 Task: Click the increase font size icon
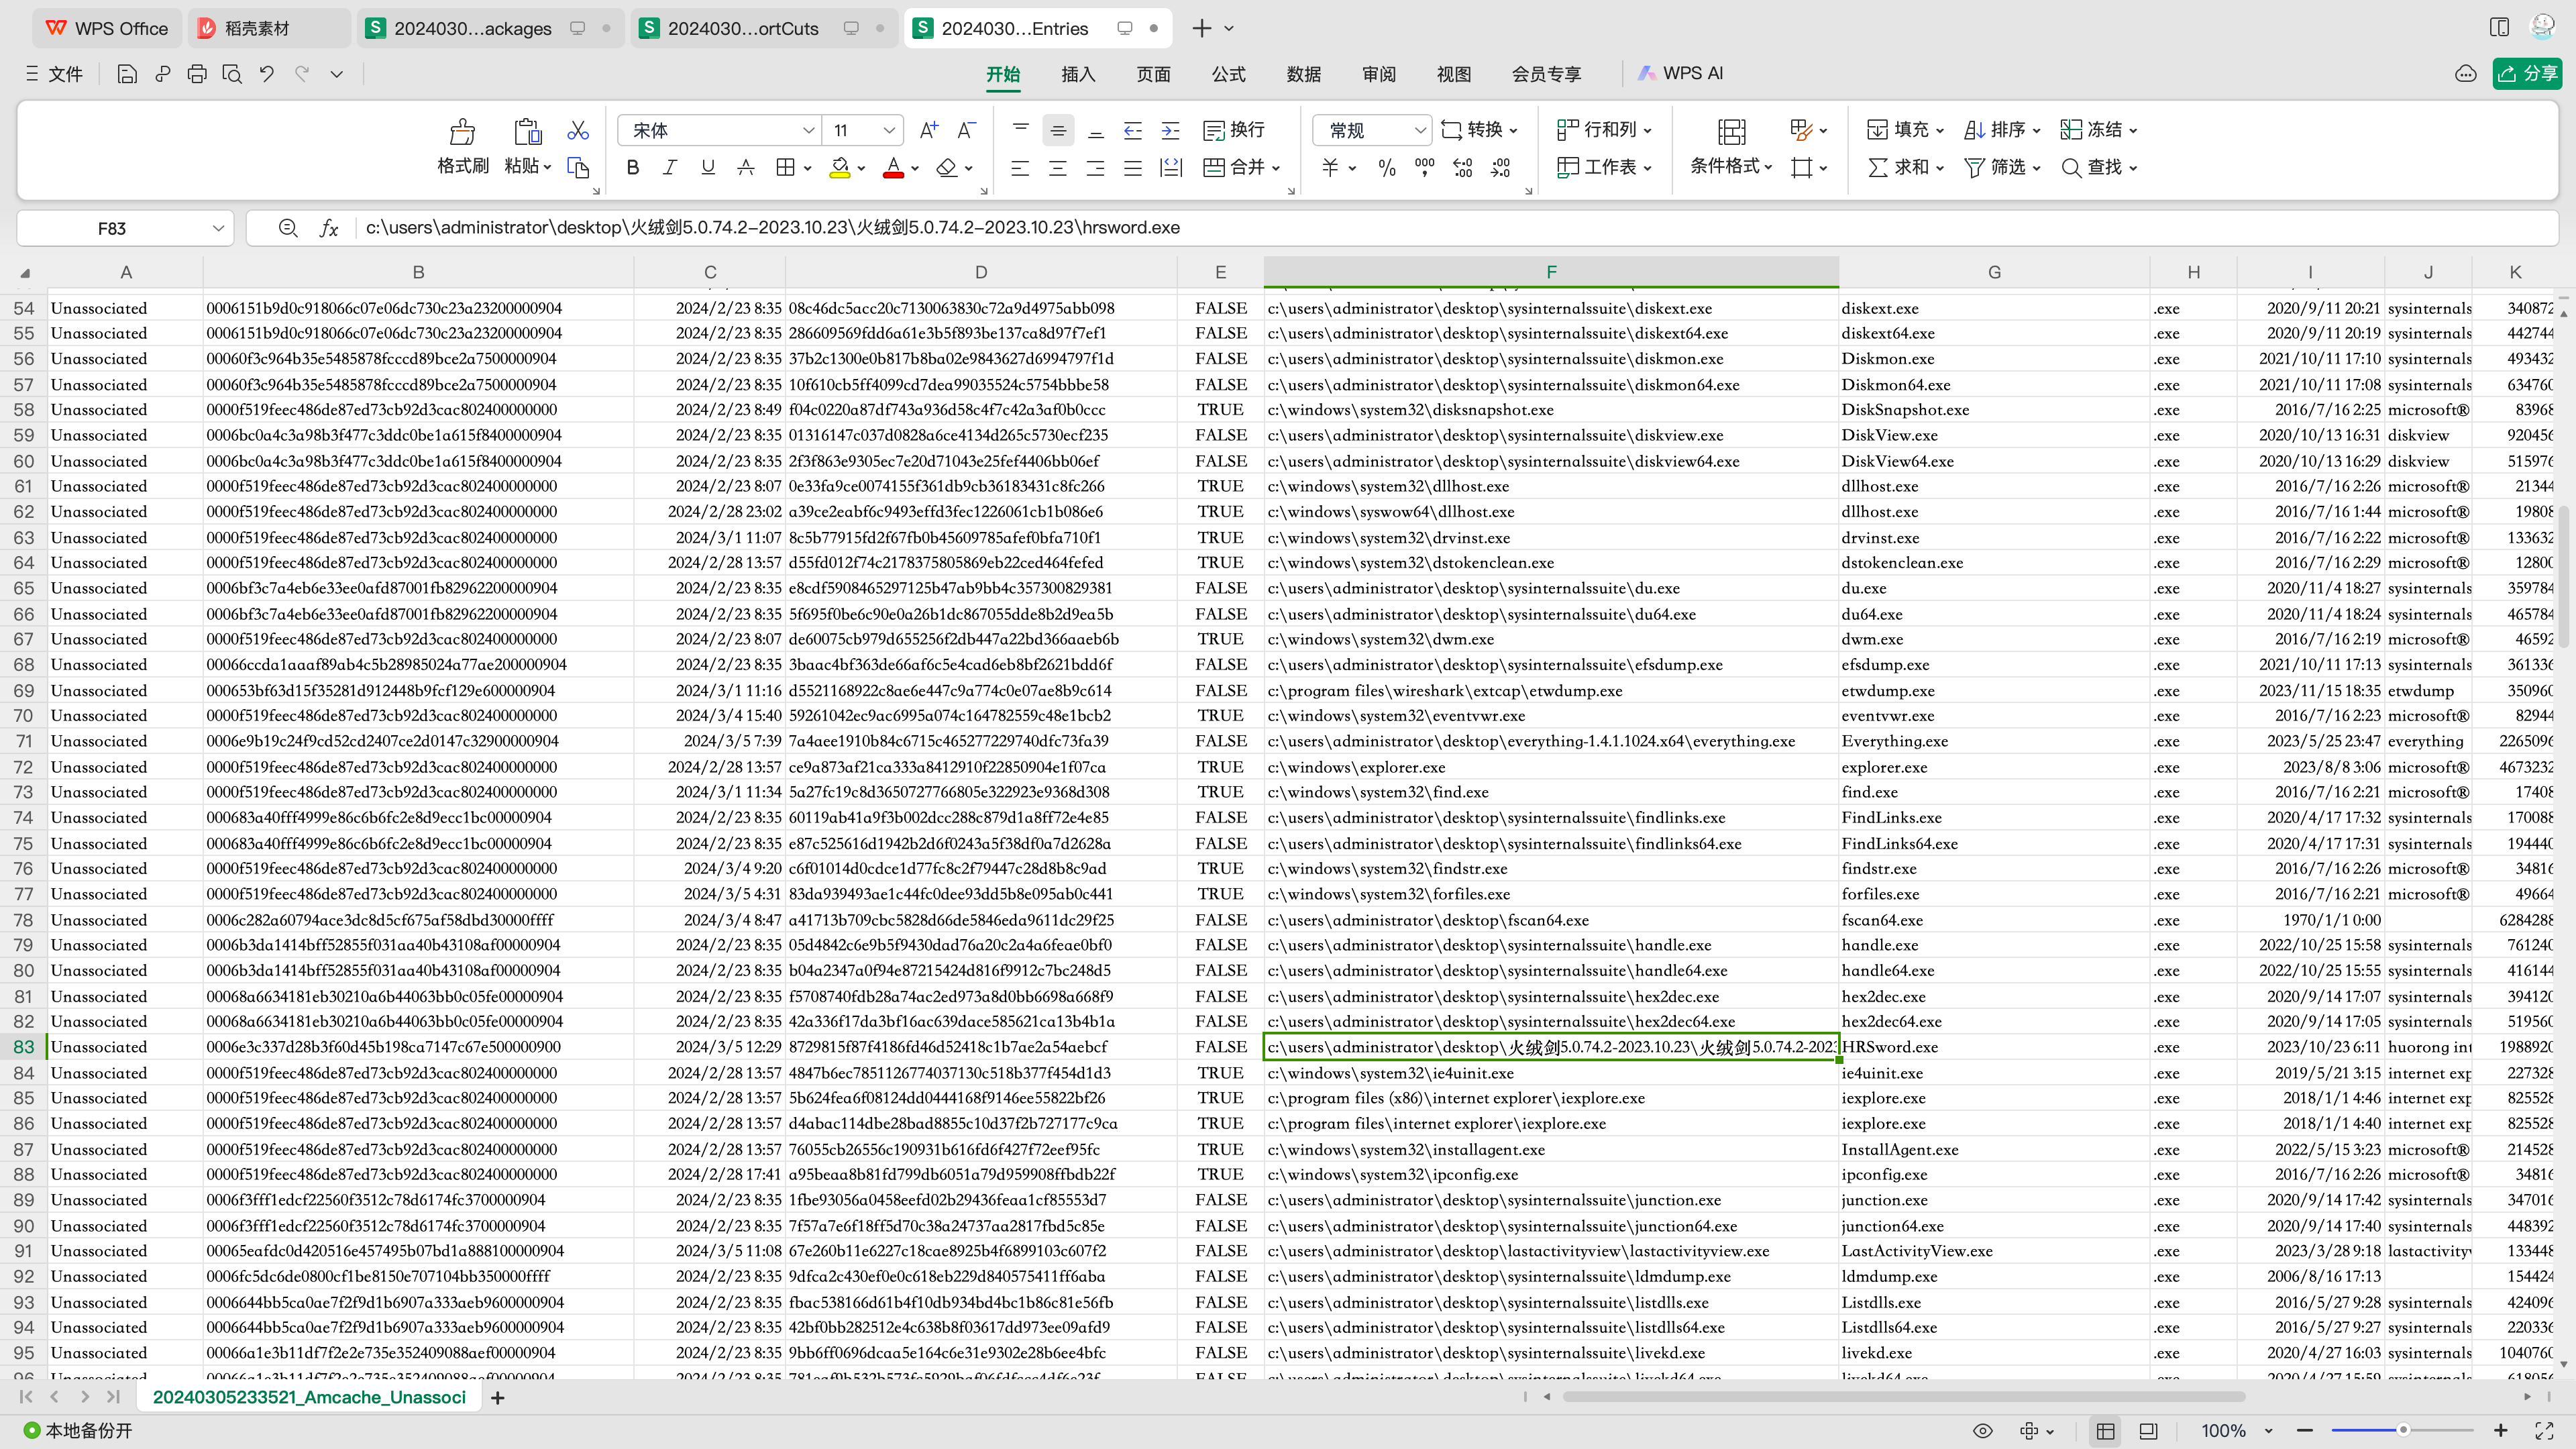pyautogui.click(x=928, y=130)
